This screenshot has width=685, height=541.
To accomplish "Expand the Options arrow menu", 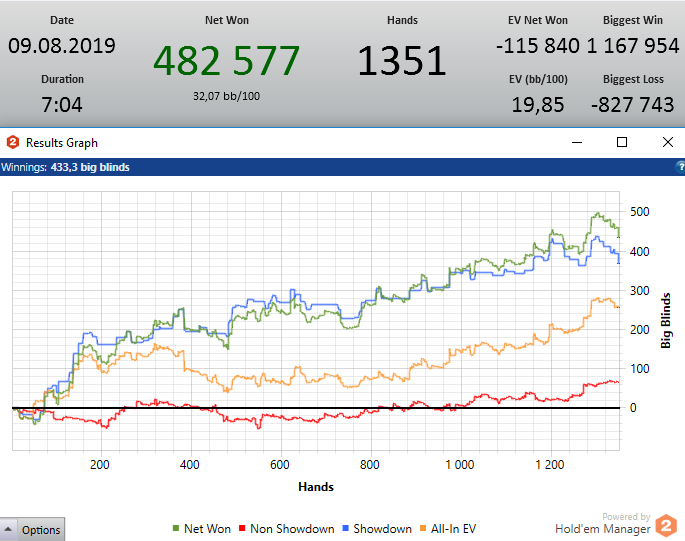I will tap(8, 529).
